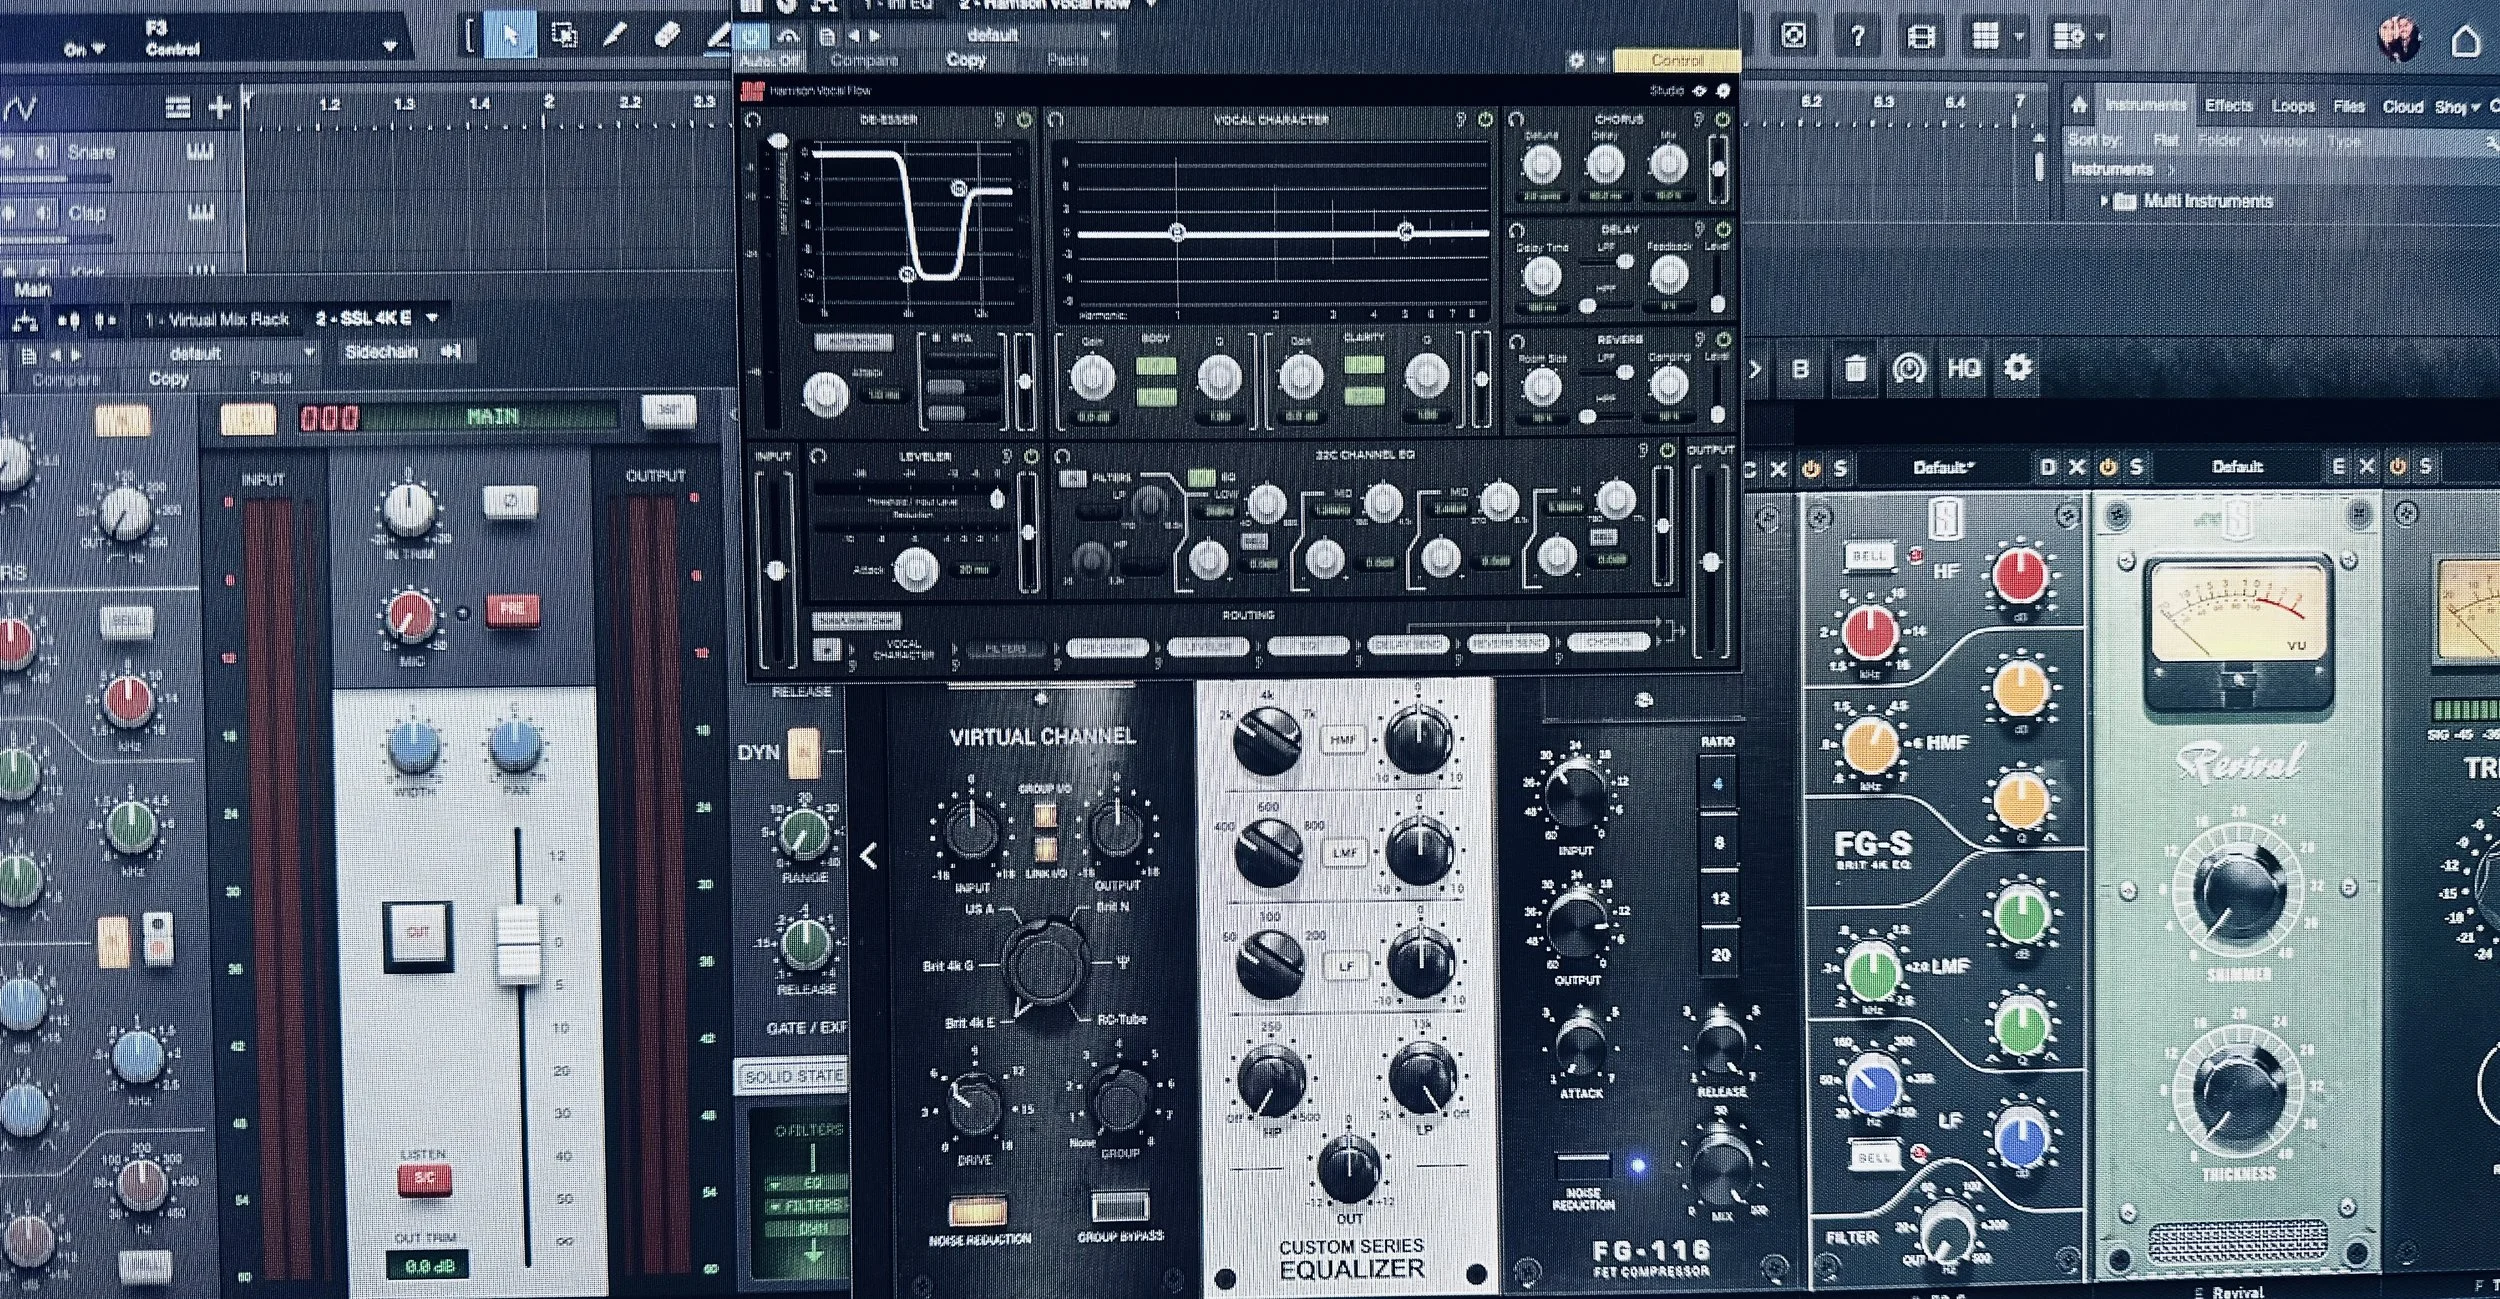
Task: Select the Arrow tool in toolbar
Action: point(510,37)
